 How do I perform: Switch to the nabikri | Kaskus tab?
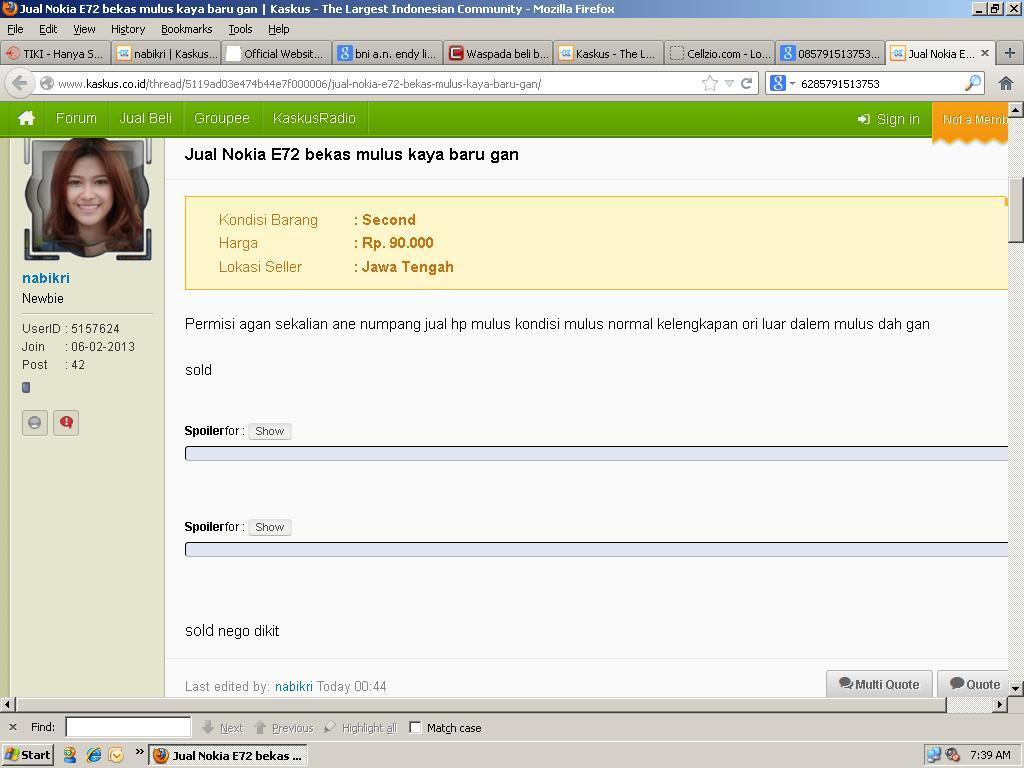coord(167,54)
